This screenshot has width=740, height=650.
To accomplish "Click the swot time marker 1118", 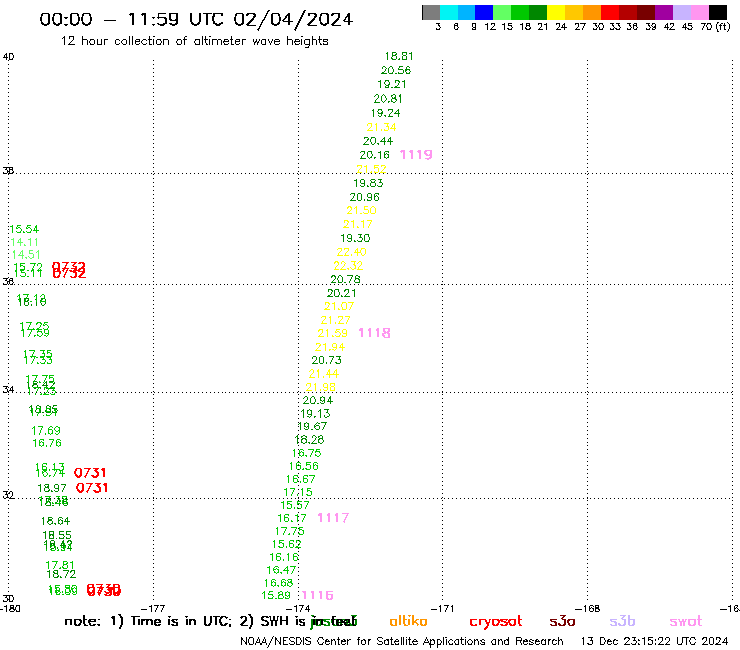I will point(374,333).
